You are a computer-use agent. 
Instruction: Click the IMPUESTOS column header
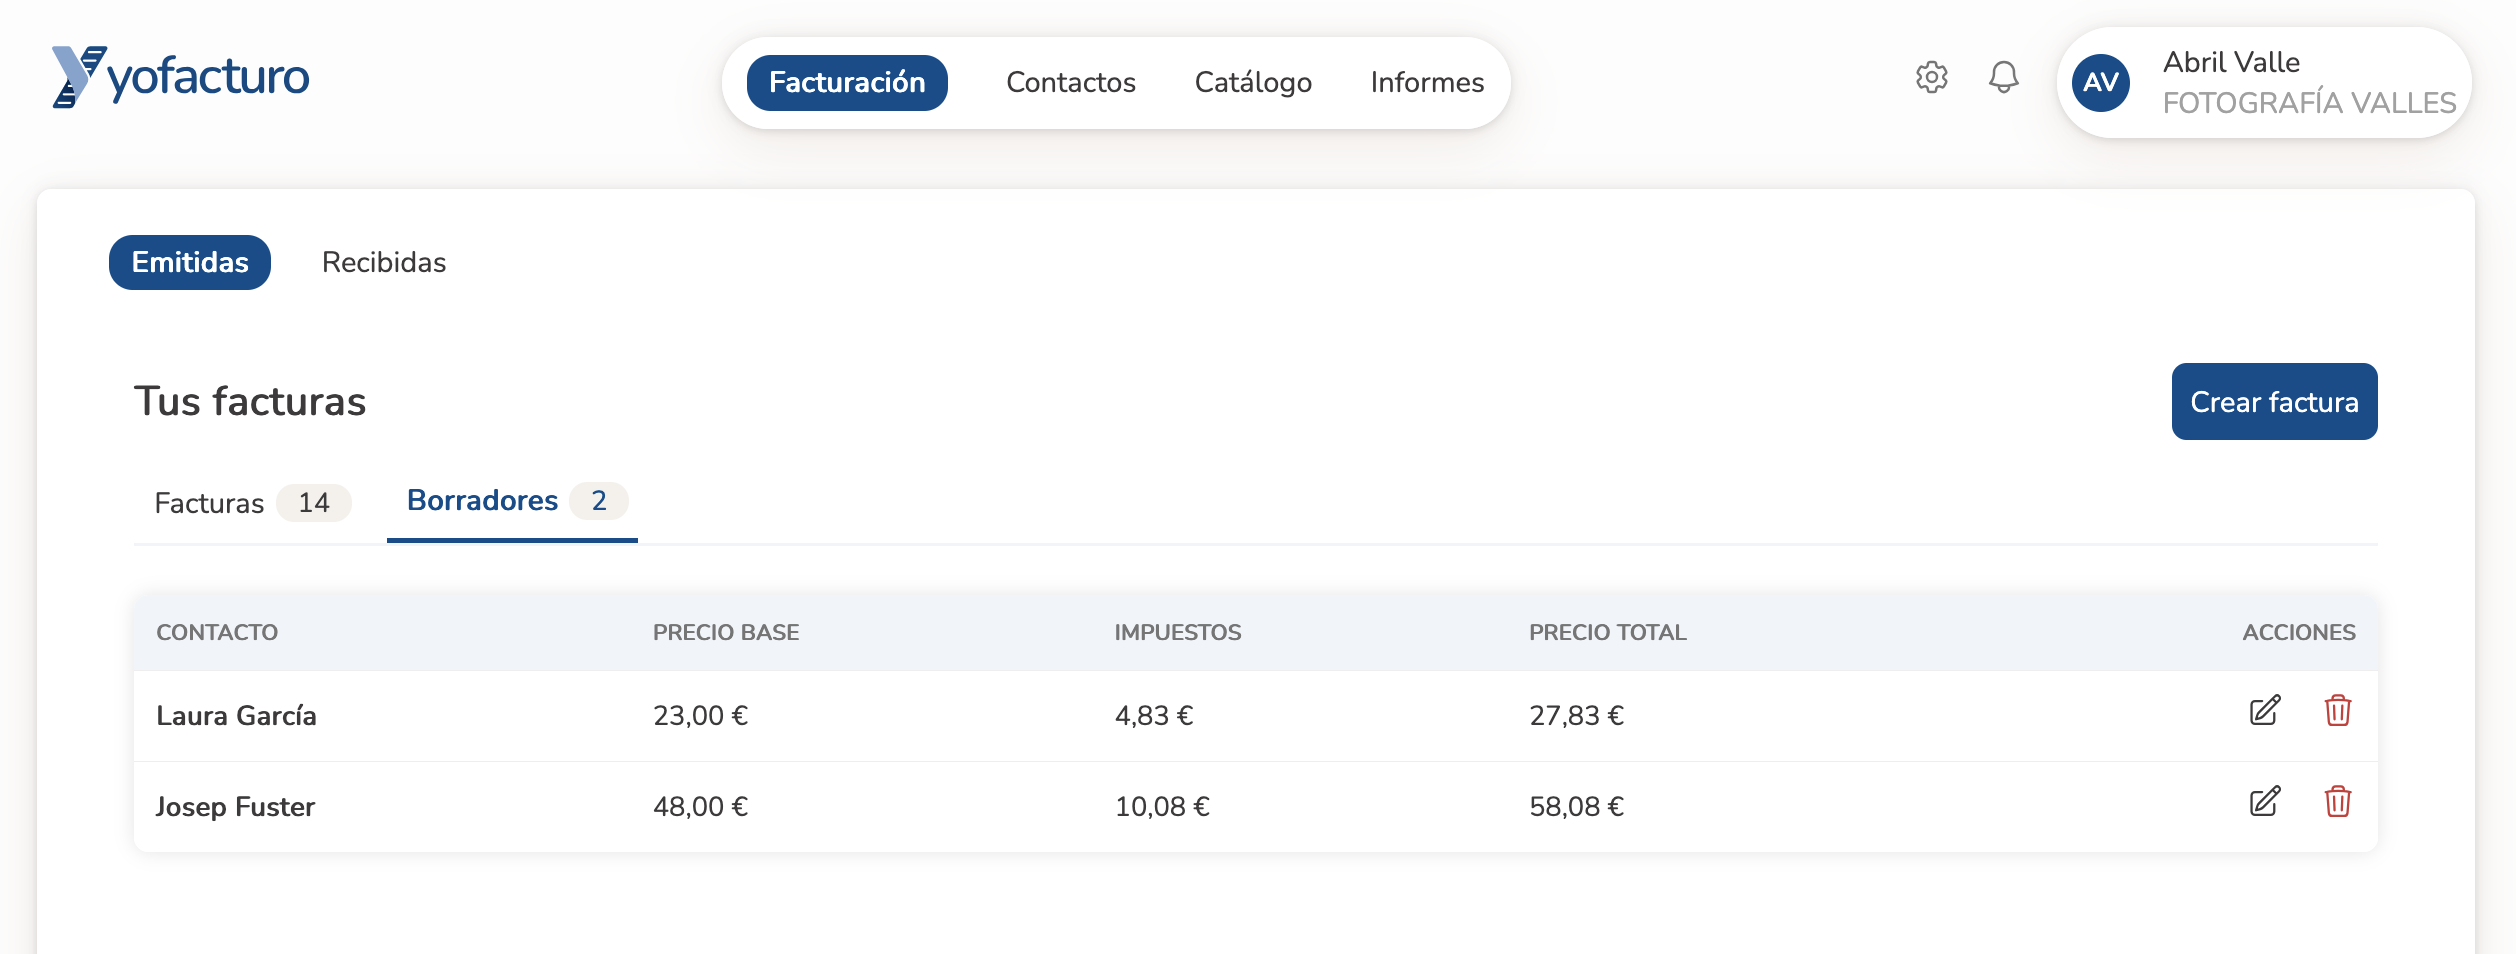tap(1178, 633)
